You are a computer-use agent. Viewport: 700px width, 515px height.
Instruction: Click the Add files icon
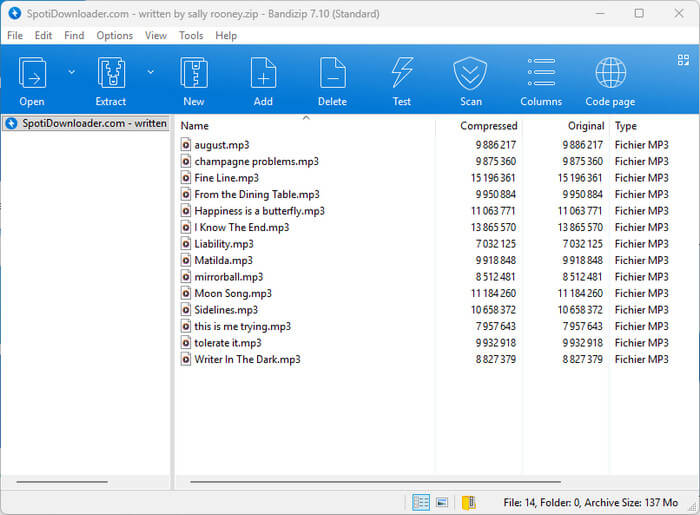263,73
